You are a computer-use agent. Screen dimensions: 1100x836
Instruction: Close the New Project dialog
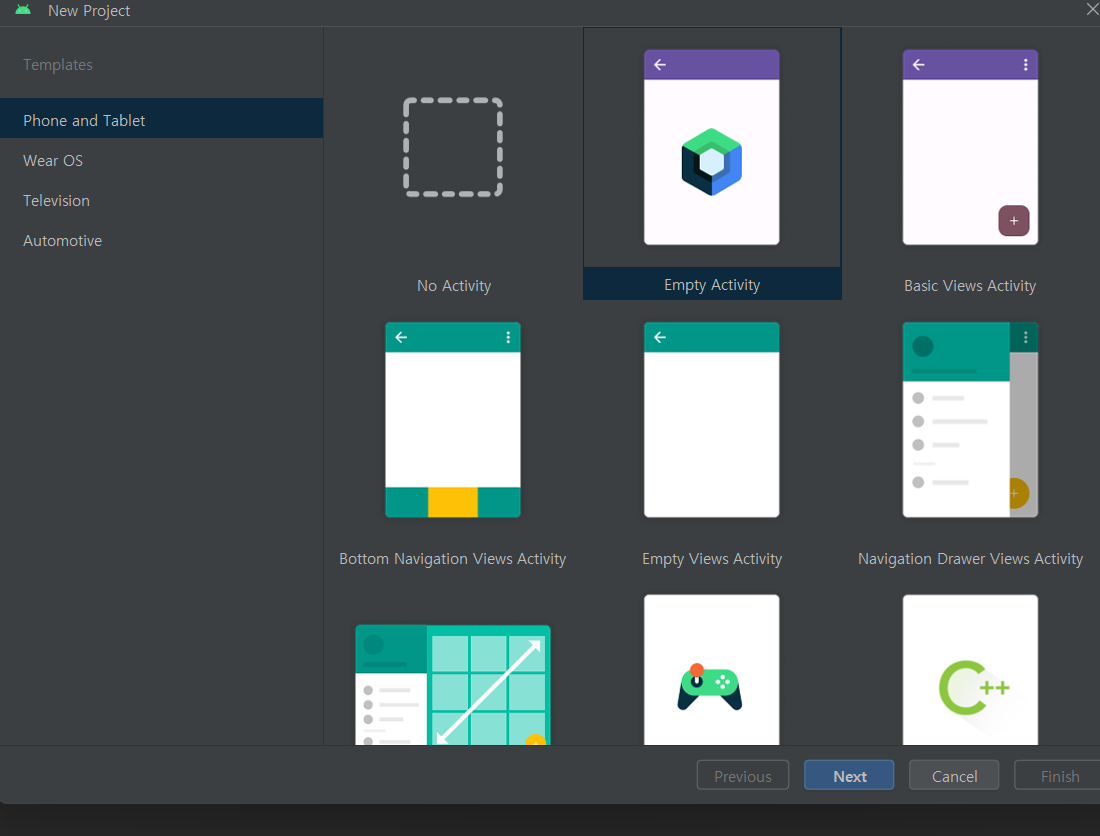pos(1092,9)
